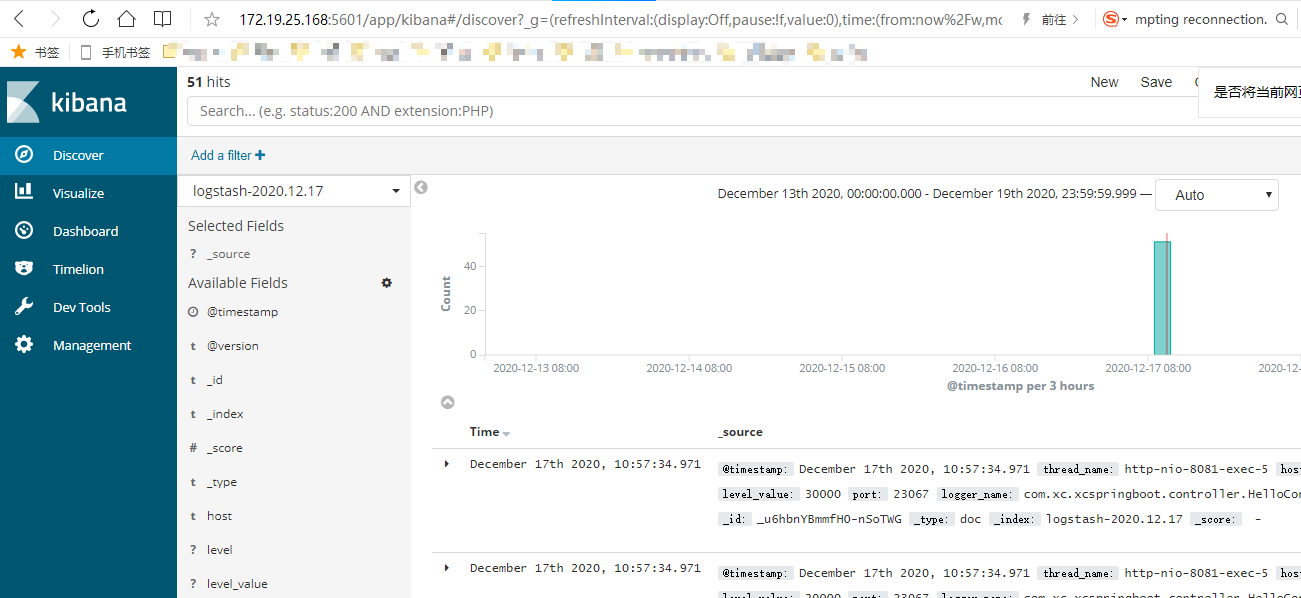Reload the page with refresh icon

[90, 19]
